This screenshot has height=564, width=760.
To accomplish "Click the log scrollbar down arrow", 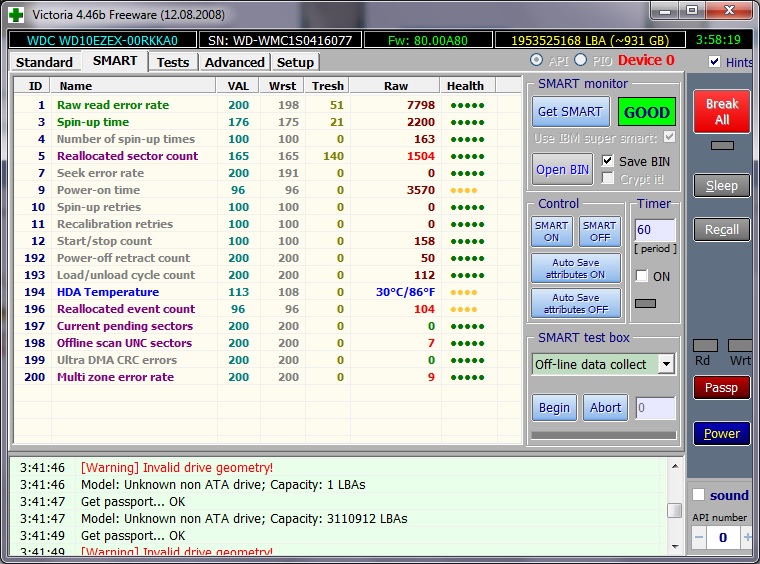I will pos(675,547).
